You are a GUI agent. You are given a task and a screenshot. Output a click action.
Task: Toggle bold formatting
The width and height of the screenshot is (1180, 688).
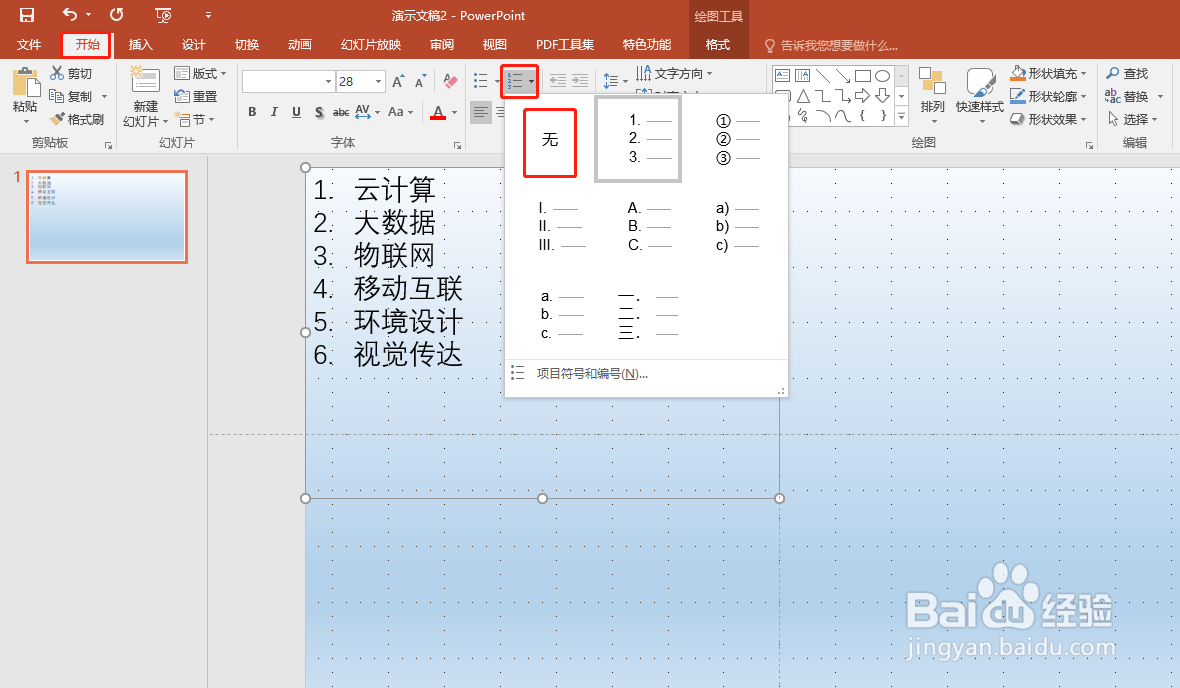[x=252, y=112]
